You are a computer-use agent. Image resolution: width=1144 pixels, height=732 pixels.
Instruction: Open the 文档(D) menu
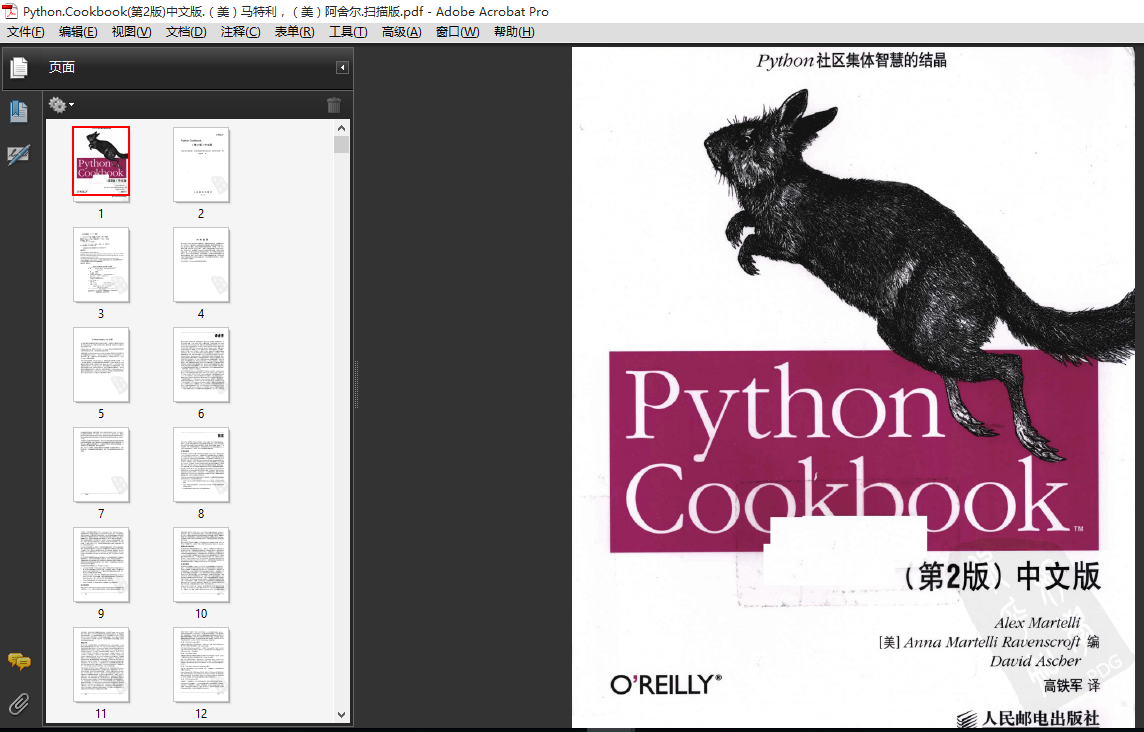click(186, 31)
